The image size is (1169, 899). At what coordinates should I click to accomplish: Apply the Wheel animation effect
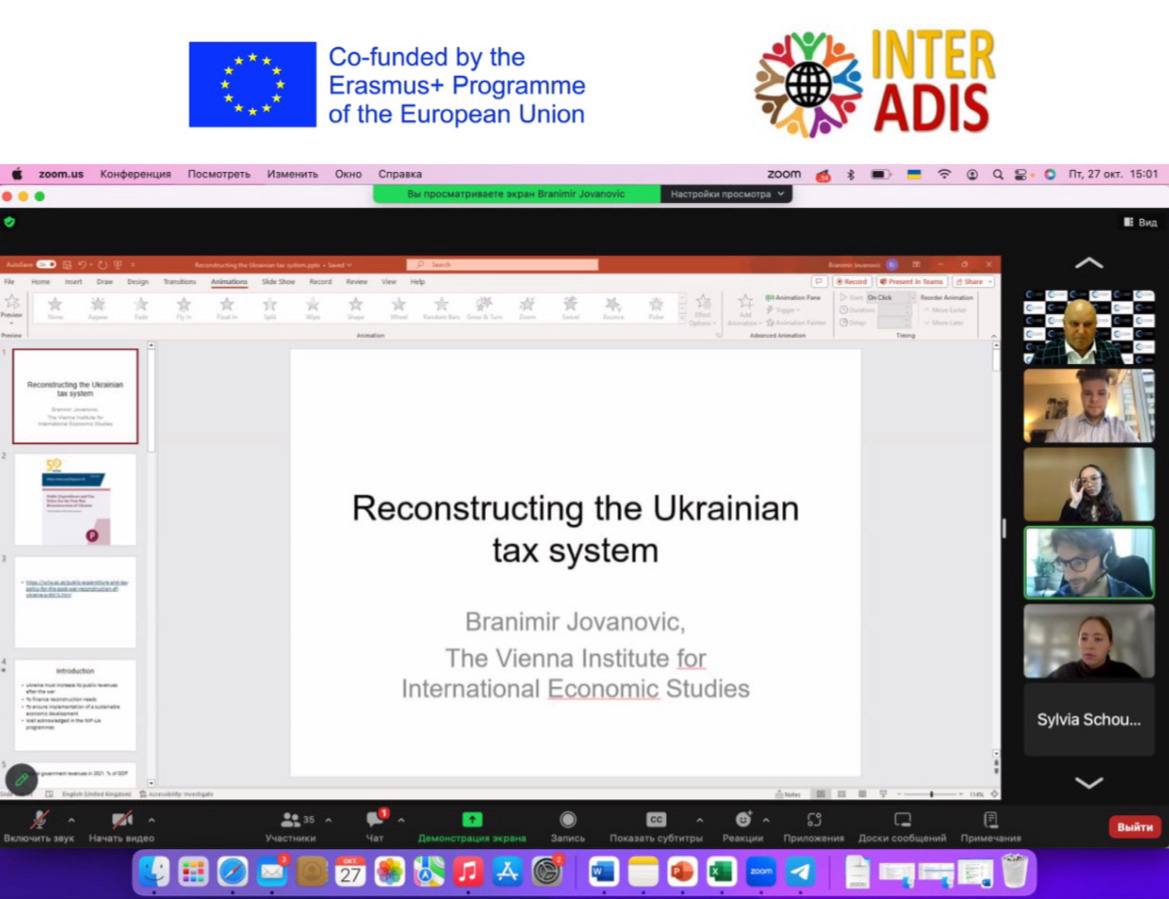(399, 308)
